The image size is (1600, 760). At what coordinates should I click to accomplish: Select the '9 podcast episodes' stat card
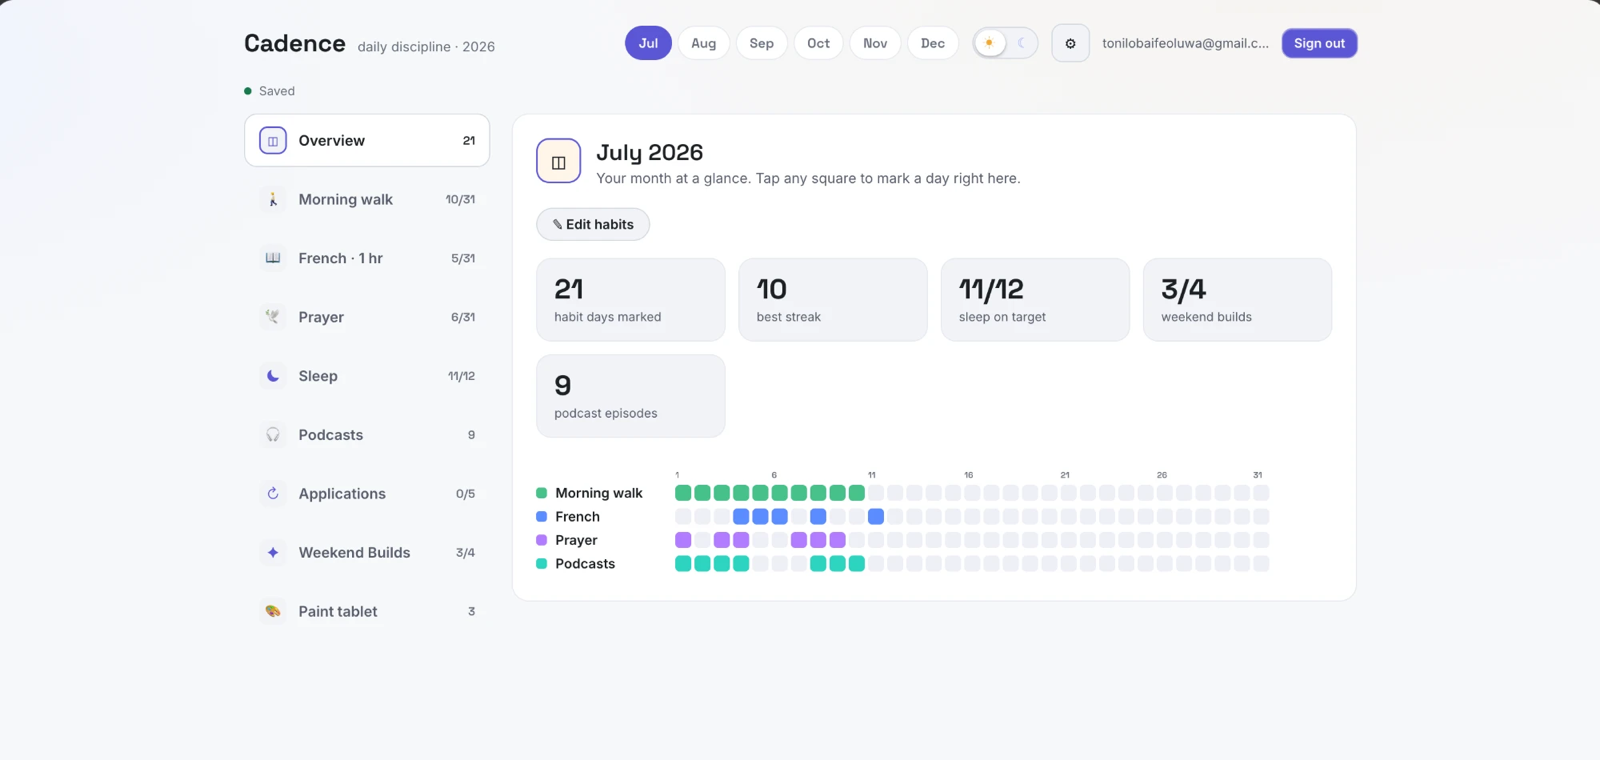pos(631,396)
